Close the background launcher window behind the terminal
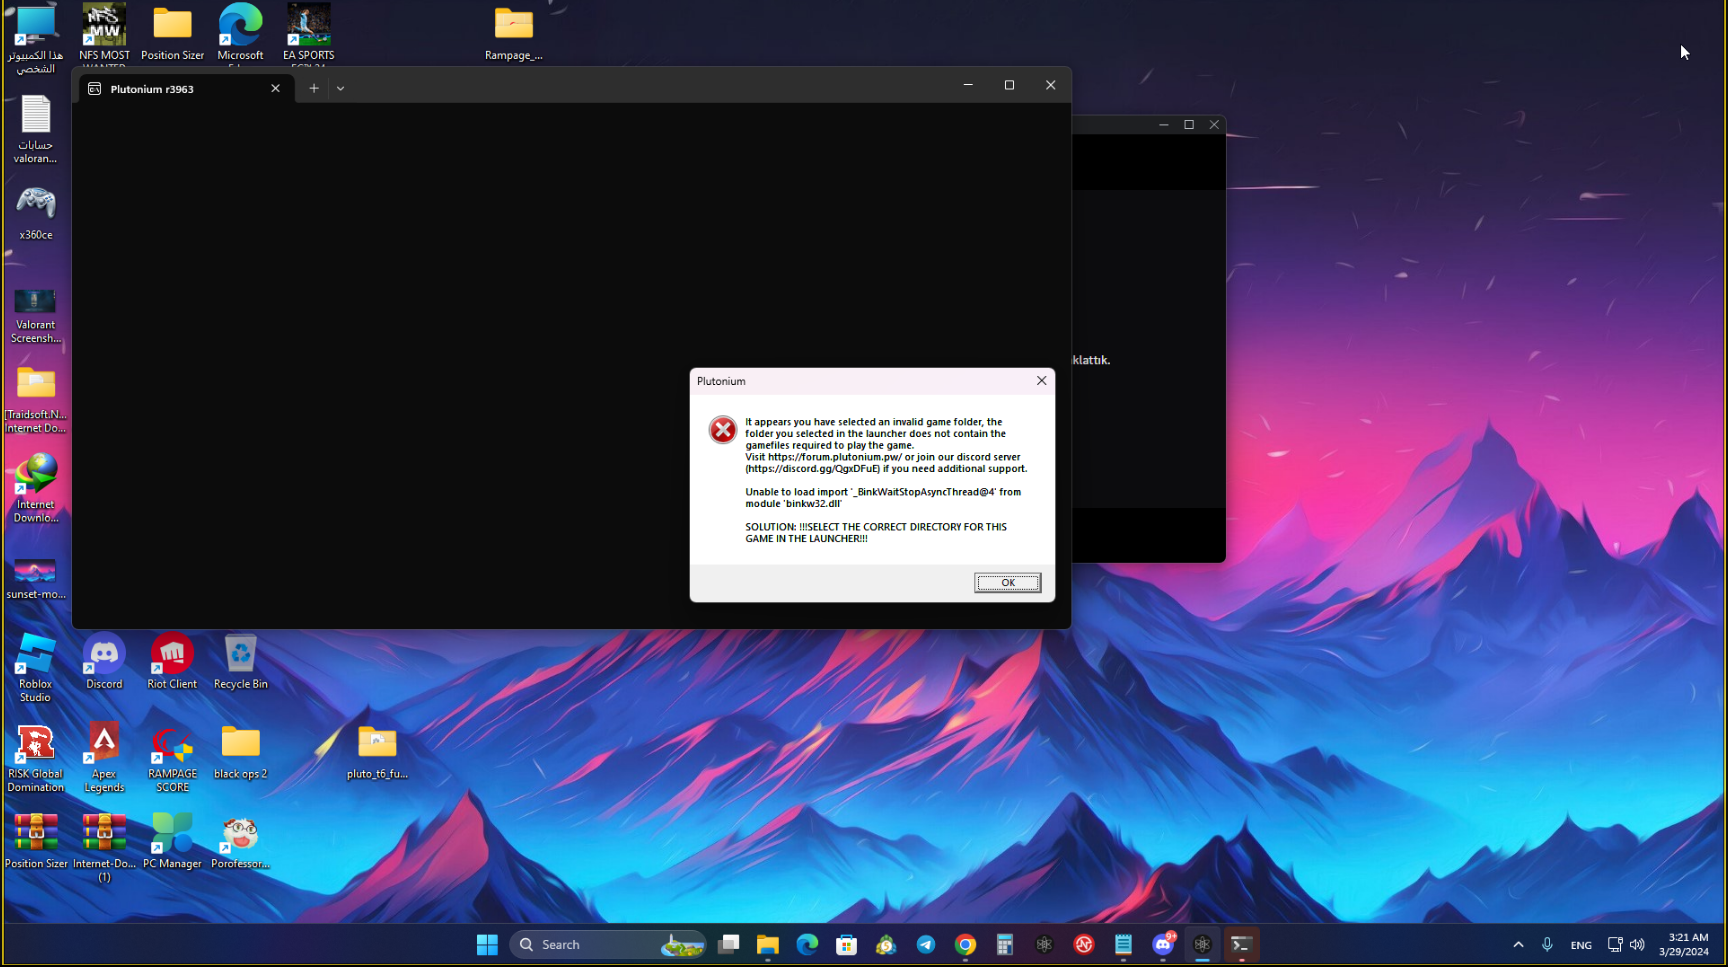The height and width of the screenshot is (967, 1728). (1214, 125)
